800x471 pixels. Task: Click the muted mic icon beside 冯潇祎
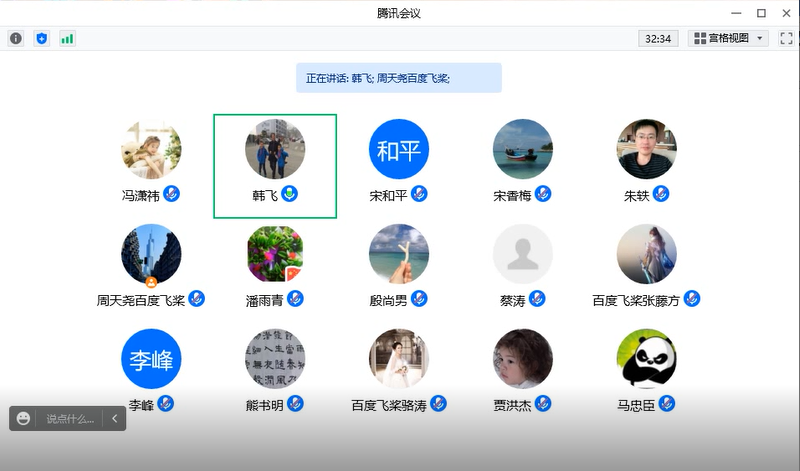[x=173, y=194]
